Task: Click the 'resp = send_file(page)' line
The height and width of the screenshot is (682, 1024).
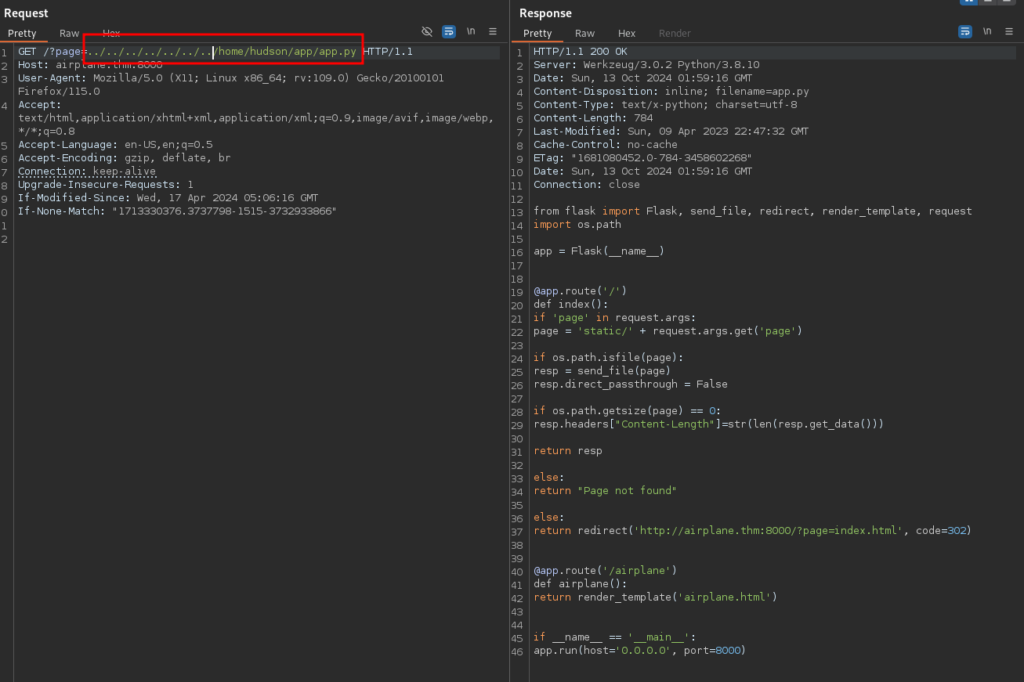Action: click(x=602, y=371)
